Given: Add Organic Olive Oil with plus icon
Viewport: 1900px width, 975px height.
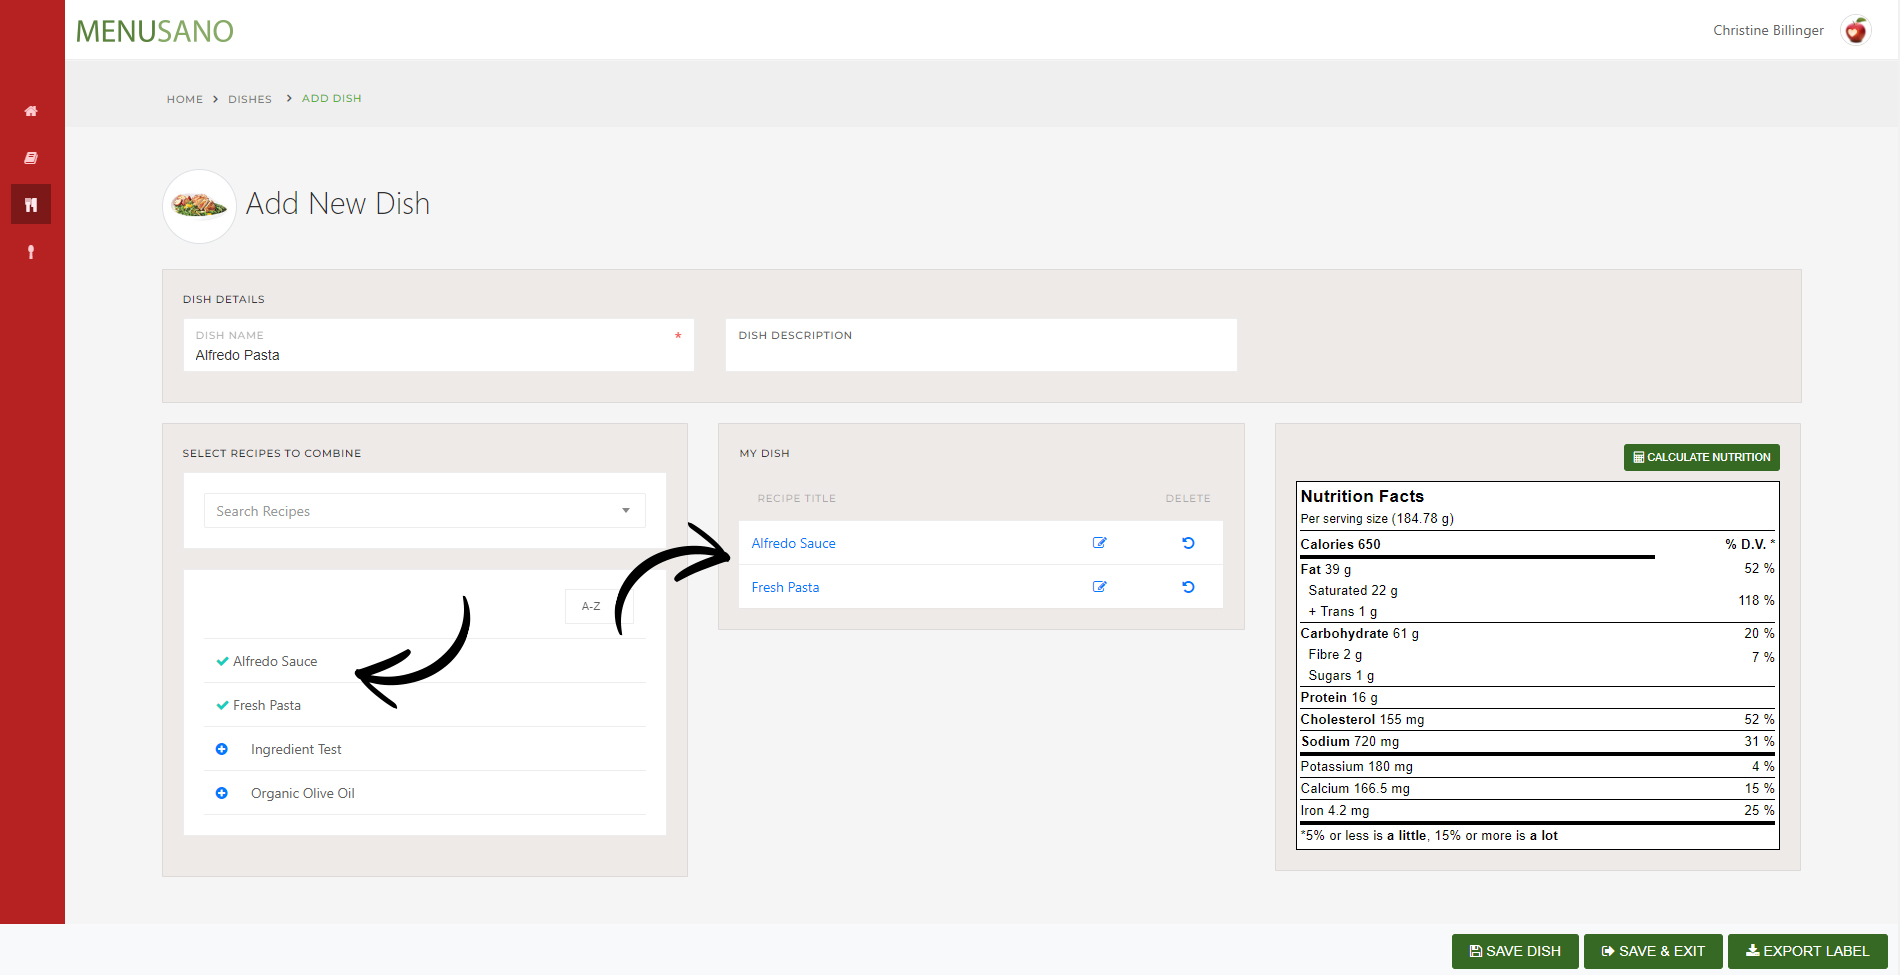Looking at the screenshot, I should pyautogui.click(x=222, y=793).
